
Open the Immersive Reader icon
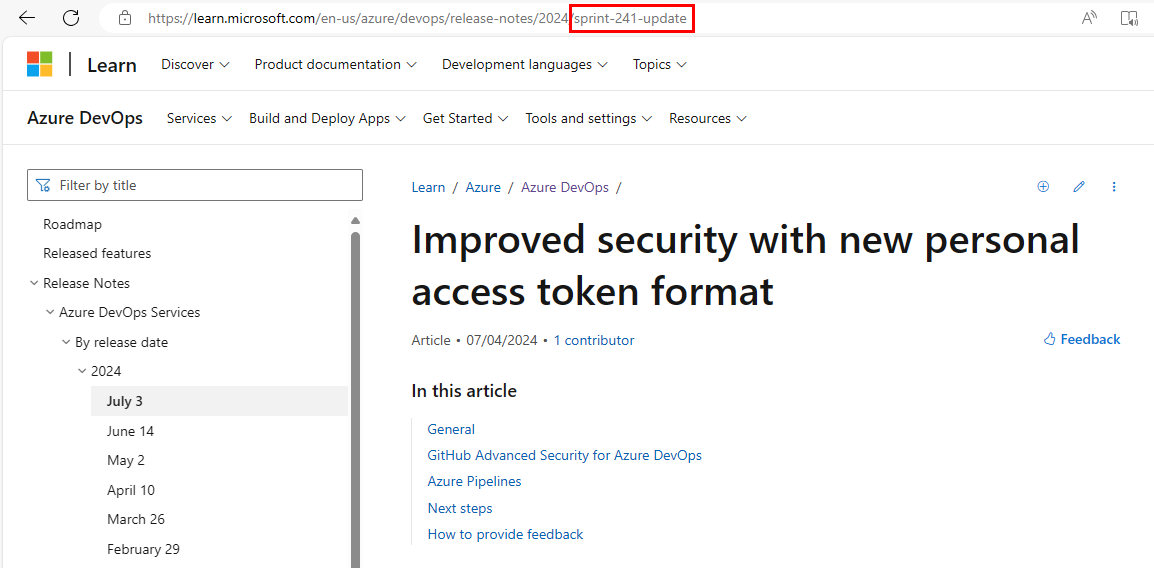1129,18
